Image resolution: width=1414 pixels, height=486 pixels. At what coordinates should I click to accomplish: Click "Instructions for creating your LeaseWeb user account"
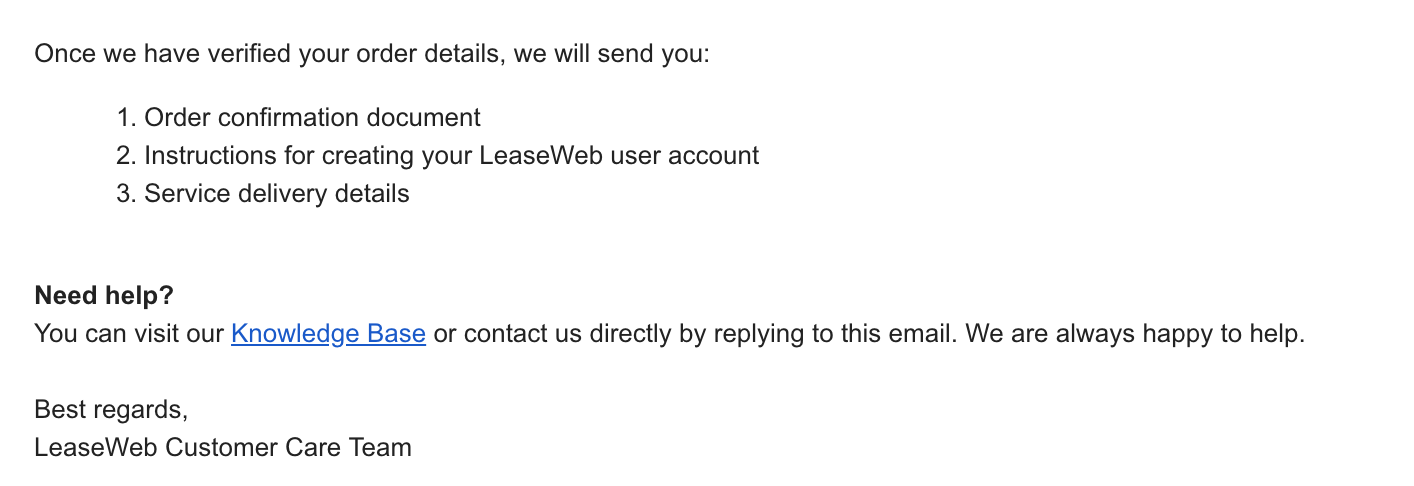451,156
